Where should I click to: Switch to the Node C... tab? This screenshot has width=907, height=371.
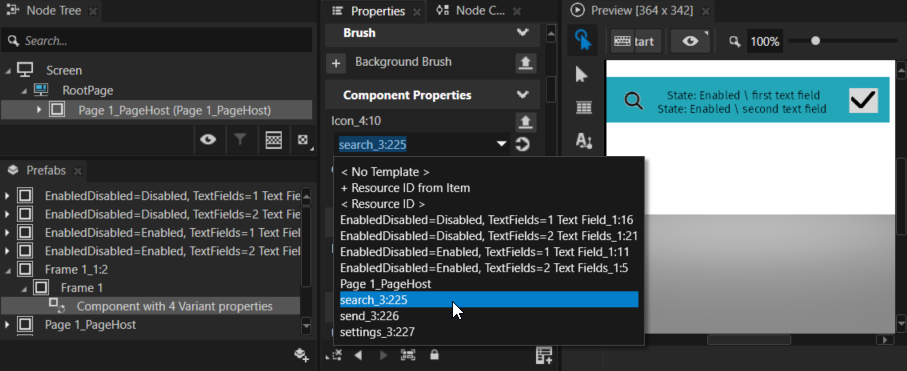point(480,10)
